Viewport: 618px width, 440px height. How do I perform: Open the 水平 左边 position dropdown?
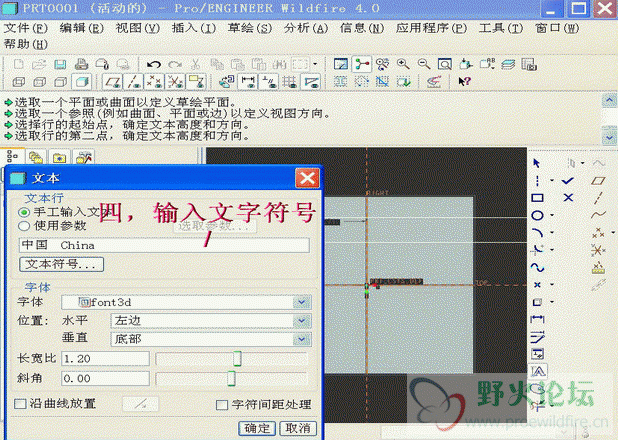click(x=302, y=321)
